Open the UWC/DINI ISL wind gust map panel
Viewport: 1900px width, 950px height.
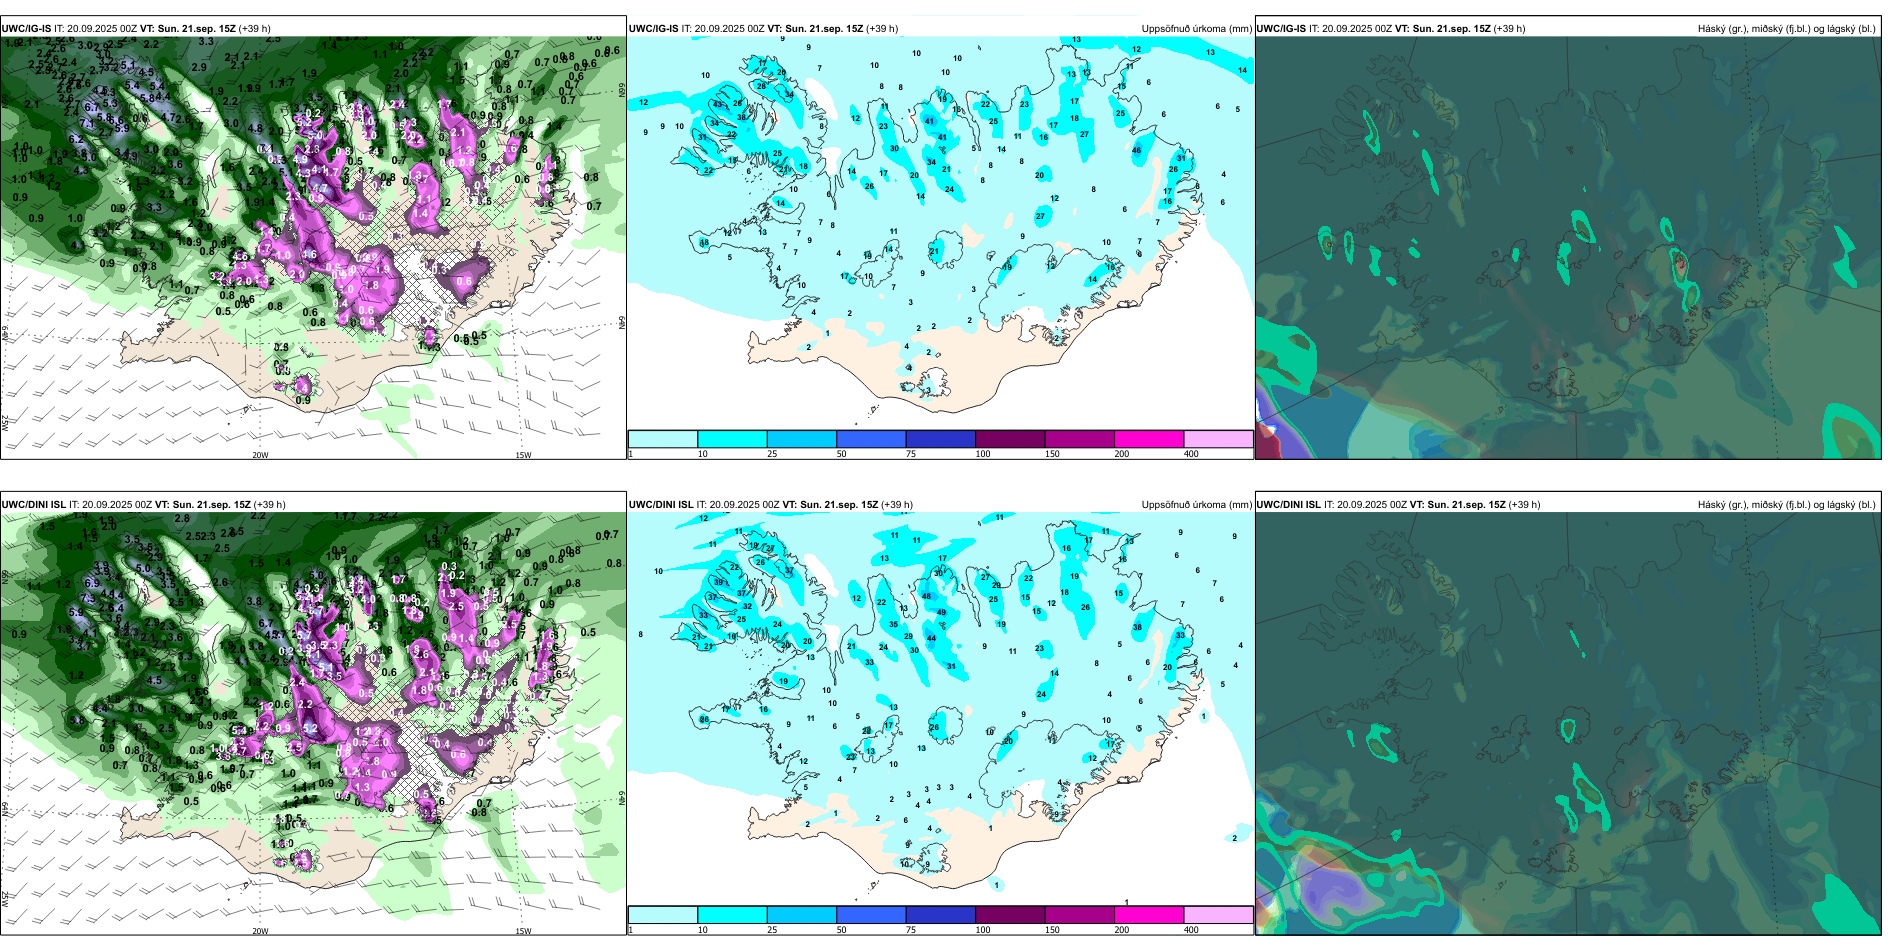(313, 723)
